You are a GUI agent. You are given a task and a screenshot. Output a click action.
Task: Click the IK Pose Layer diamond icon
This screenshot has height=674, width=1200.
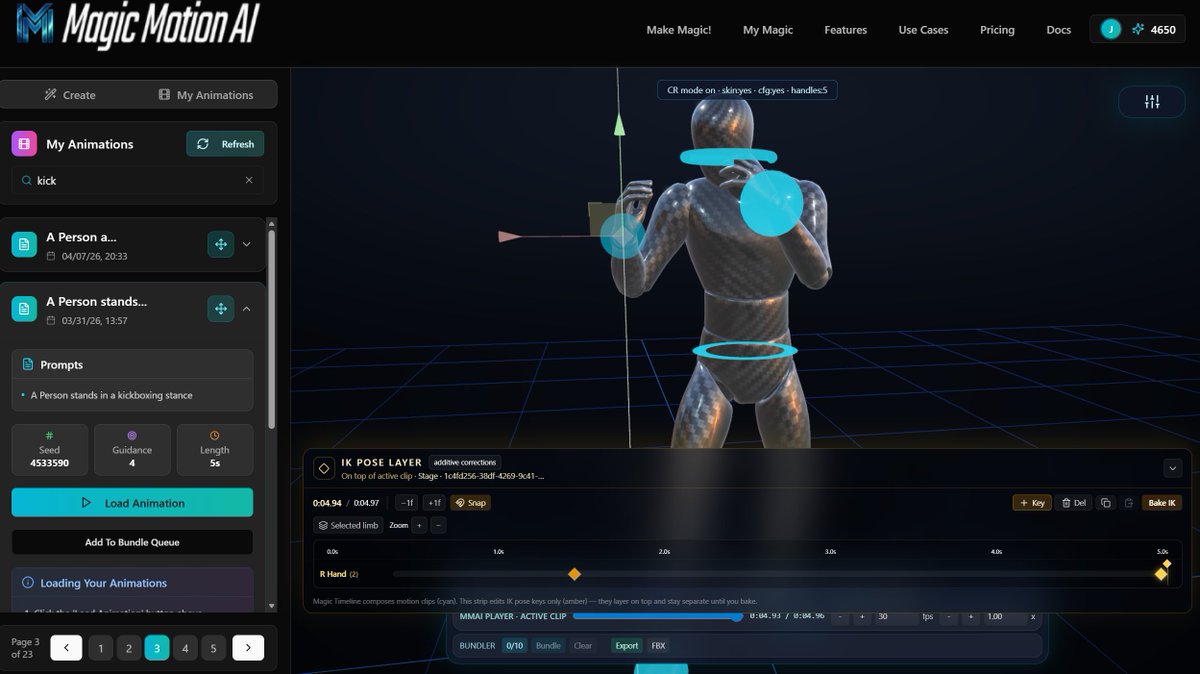click(x=324, y=468)
